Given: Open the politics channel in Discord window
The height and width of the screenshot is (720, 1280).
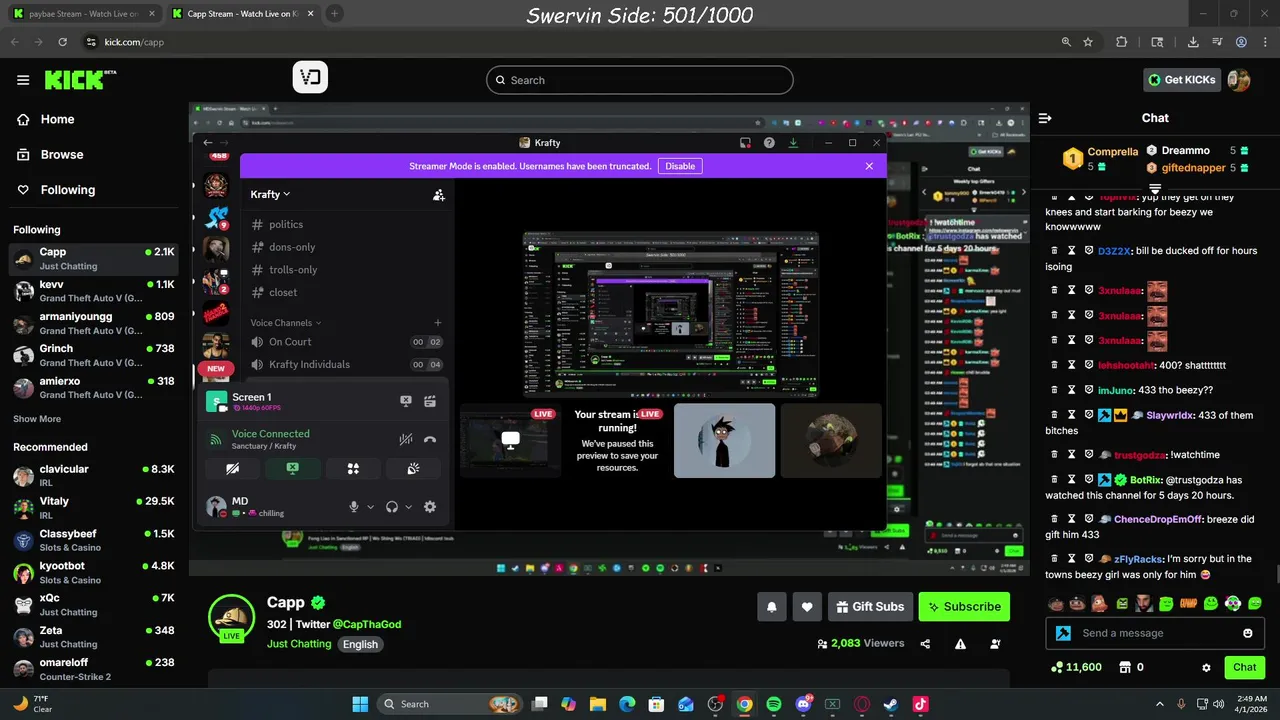Looking at the screenshot, I should (x=286, y=225).
